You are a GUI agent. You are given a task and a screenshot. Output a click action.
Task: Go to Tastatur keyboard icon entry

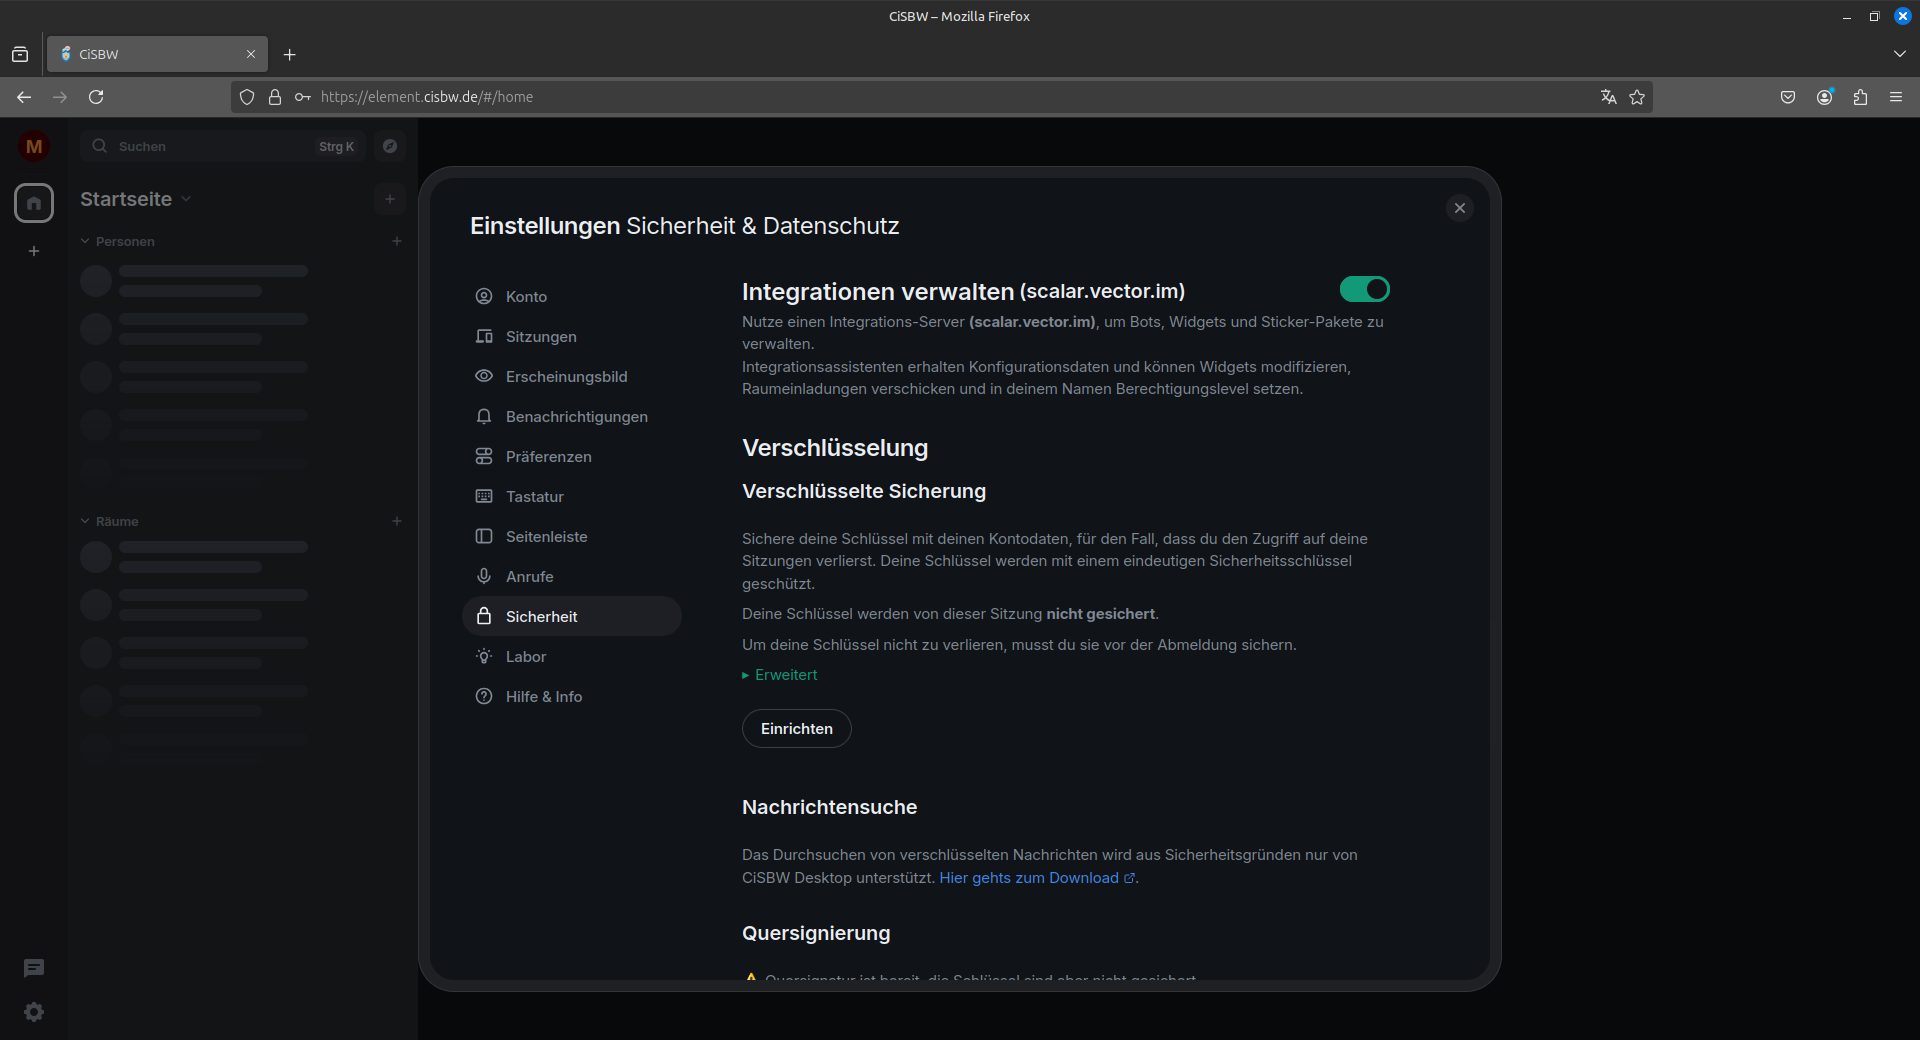click(534, 497)
